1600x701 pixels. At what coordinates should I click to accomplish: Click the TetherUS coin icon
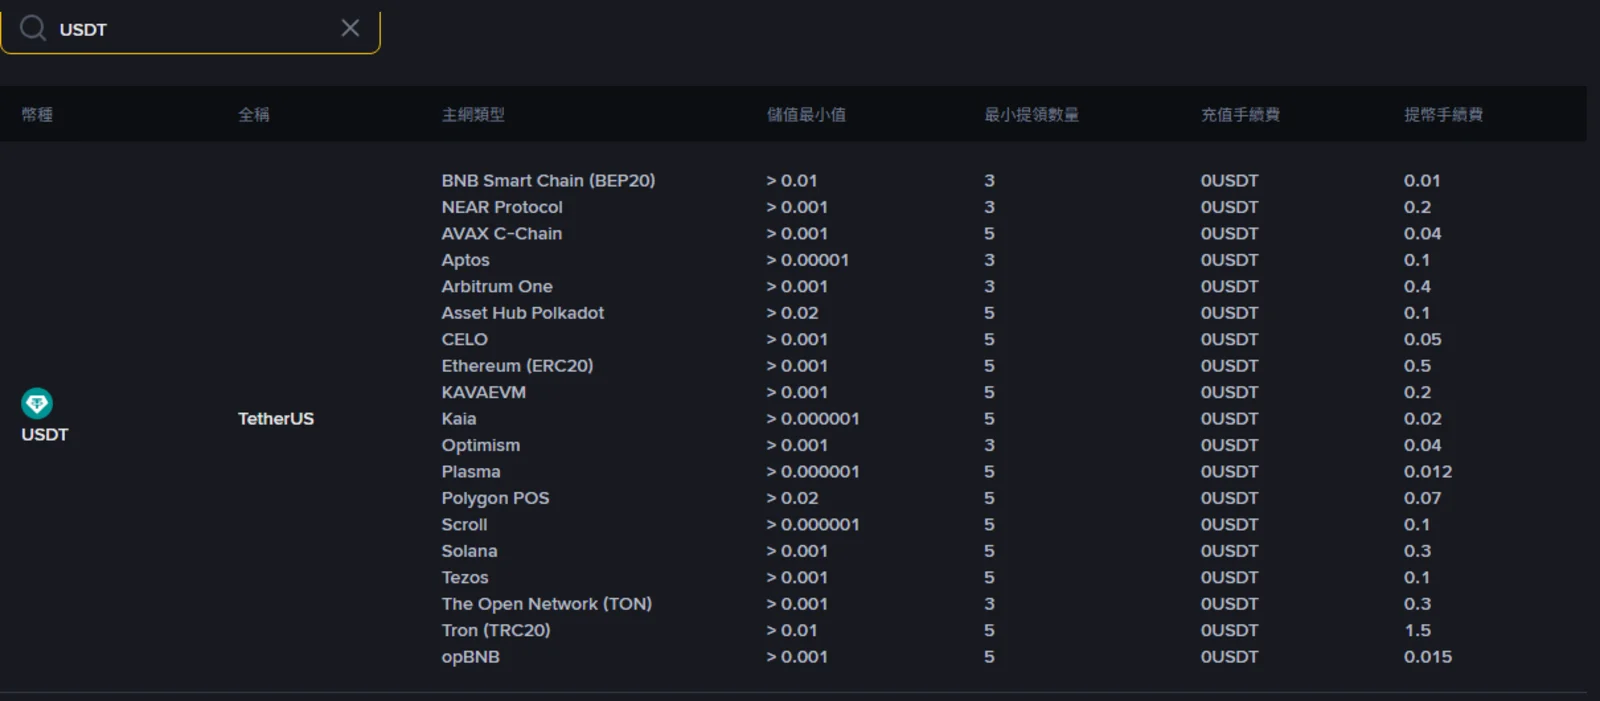point(37,403)
